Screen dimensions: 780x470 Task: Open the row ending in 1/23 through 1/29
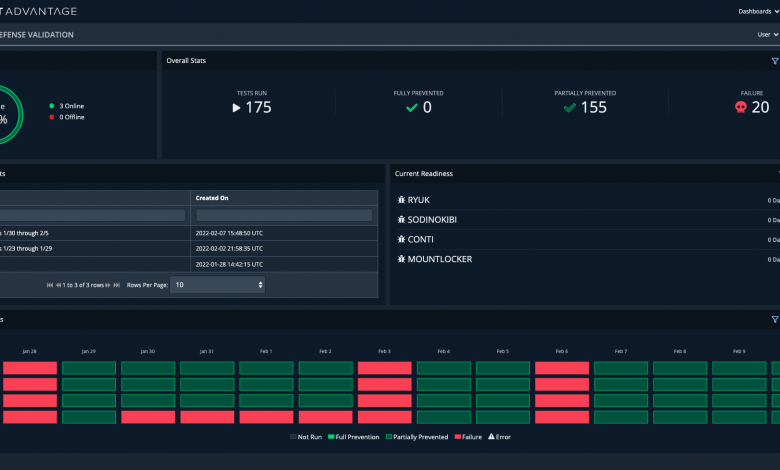coord(95,248)
